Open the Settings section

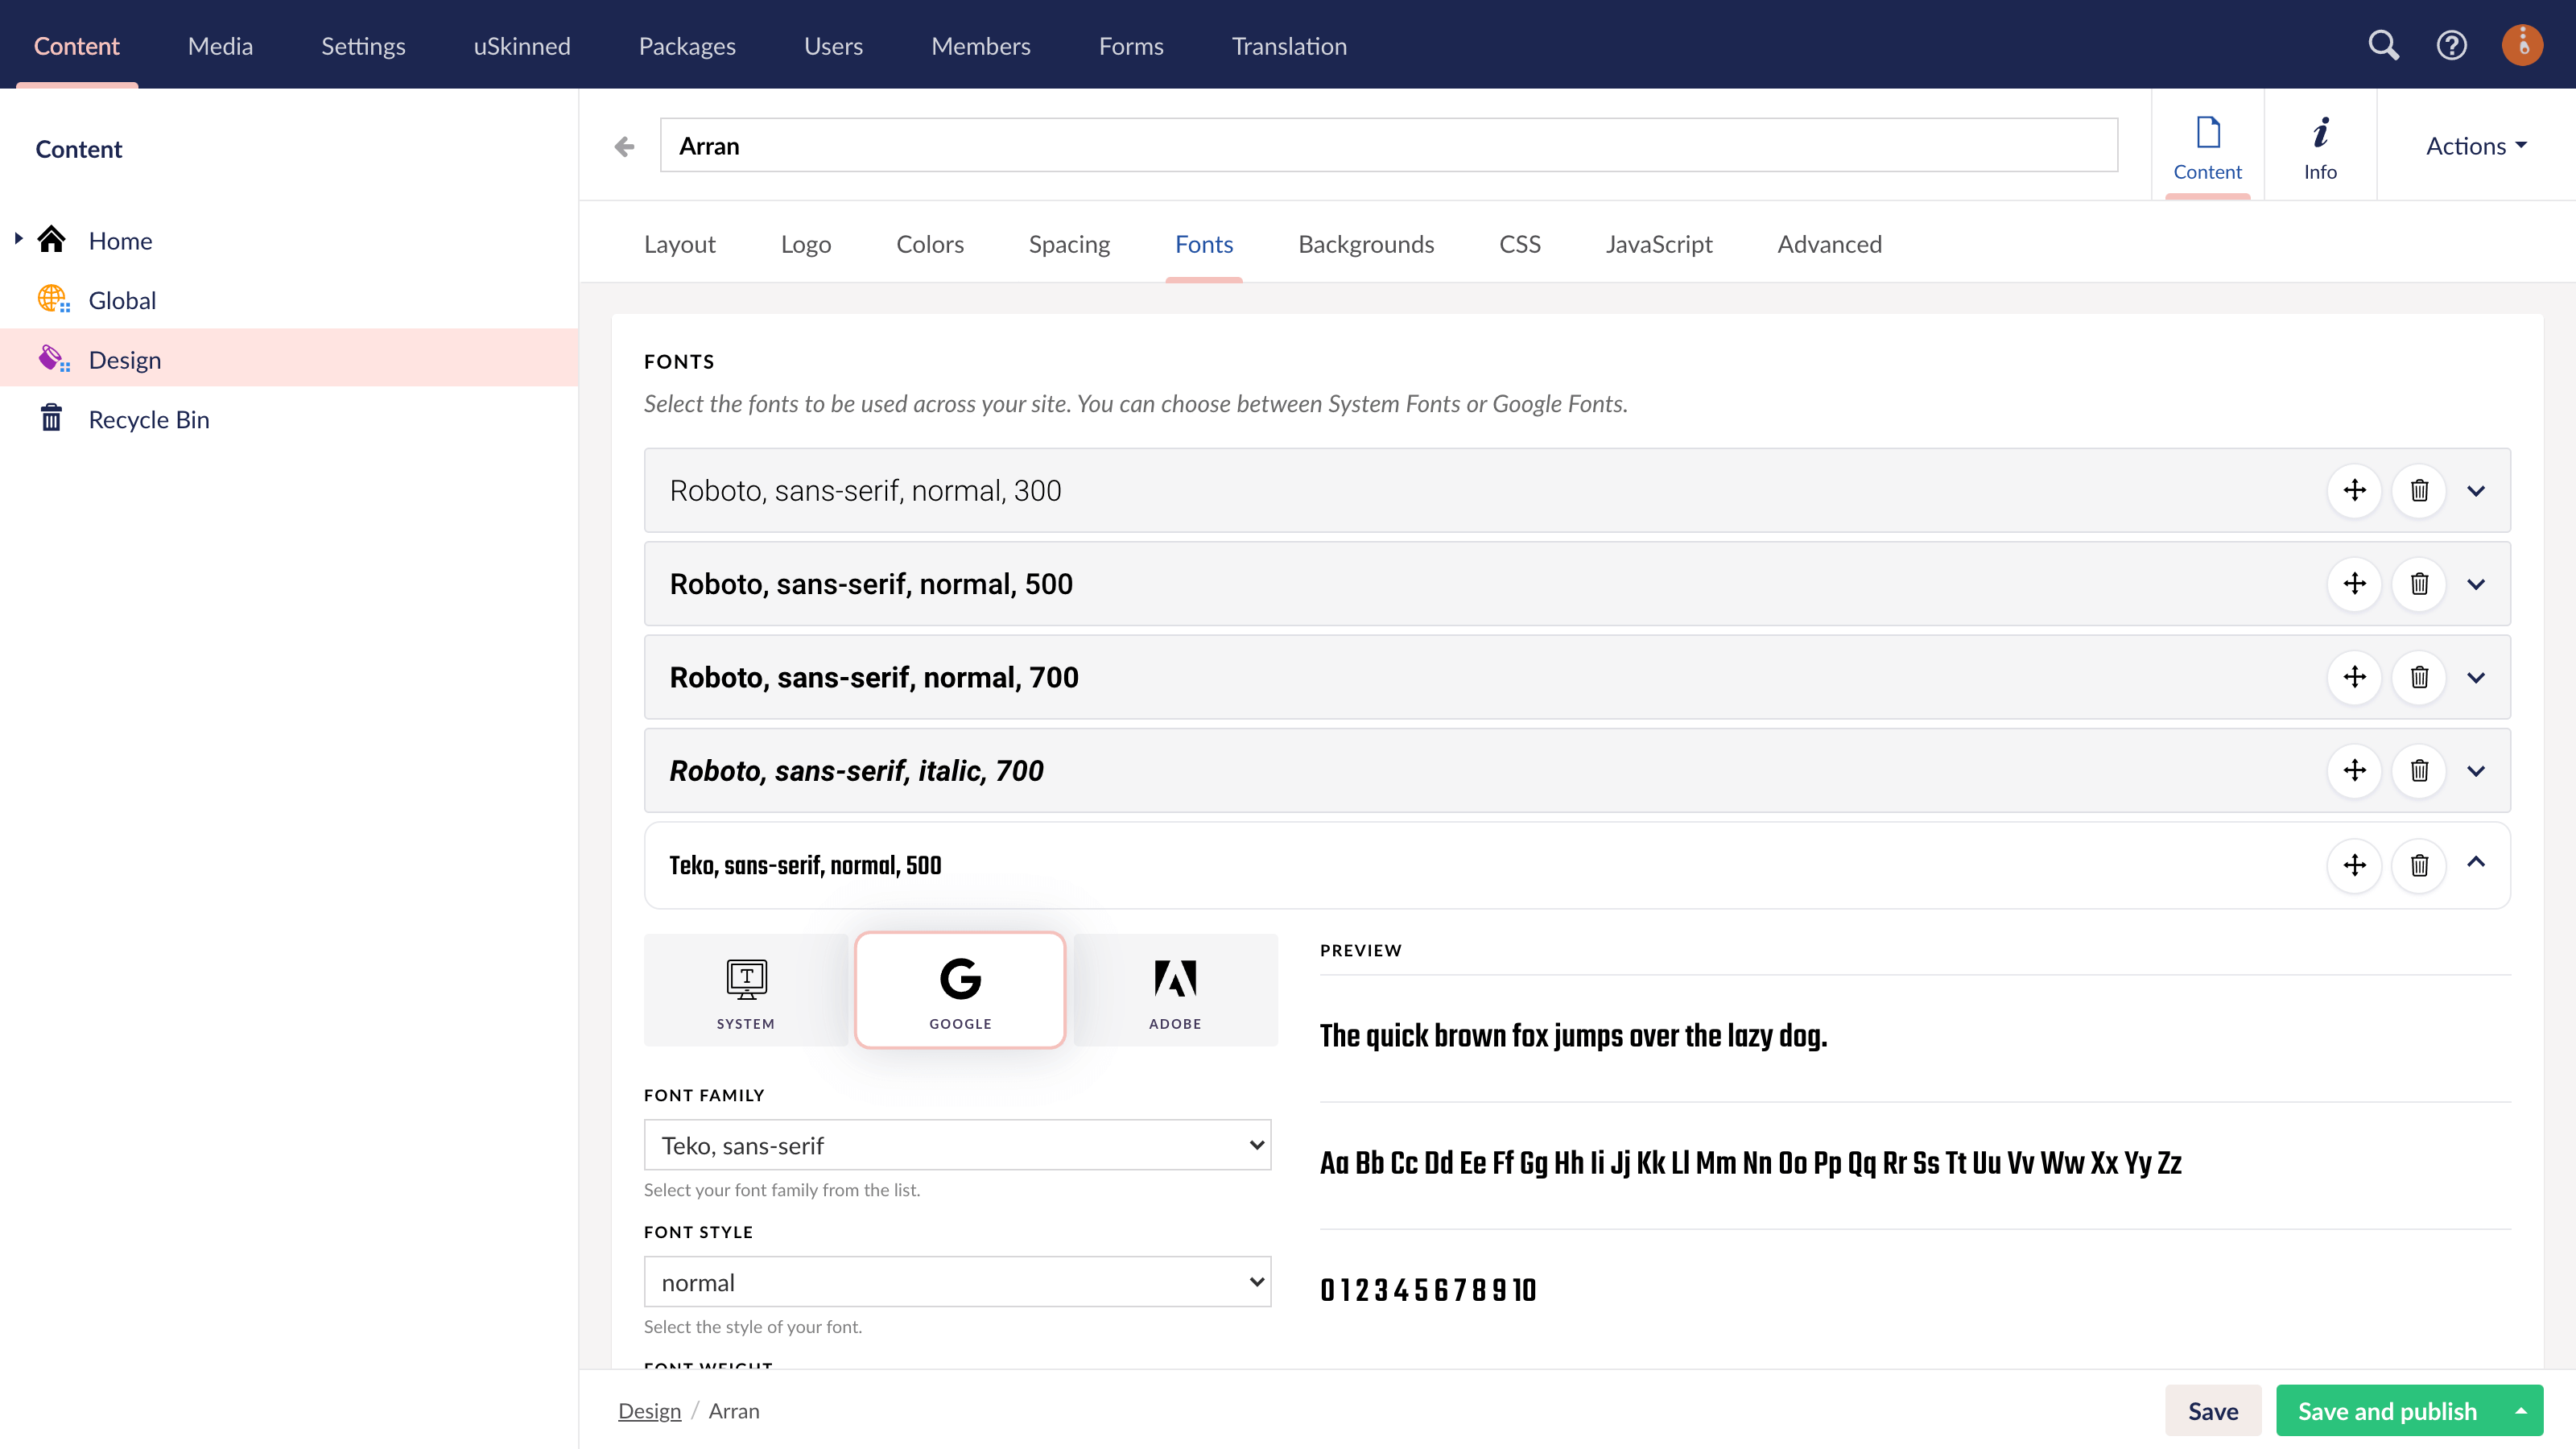point(363,46)
